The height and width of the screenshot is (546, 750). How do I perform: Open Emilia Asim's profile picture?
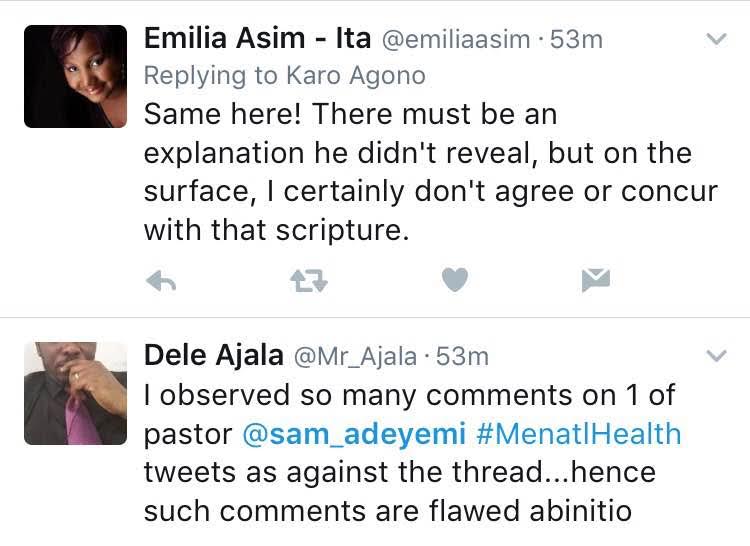tap(75, 76)
